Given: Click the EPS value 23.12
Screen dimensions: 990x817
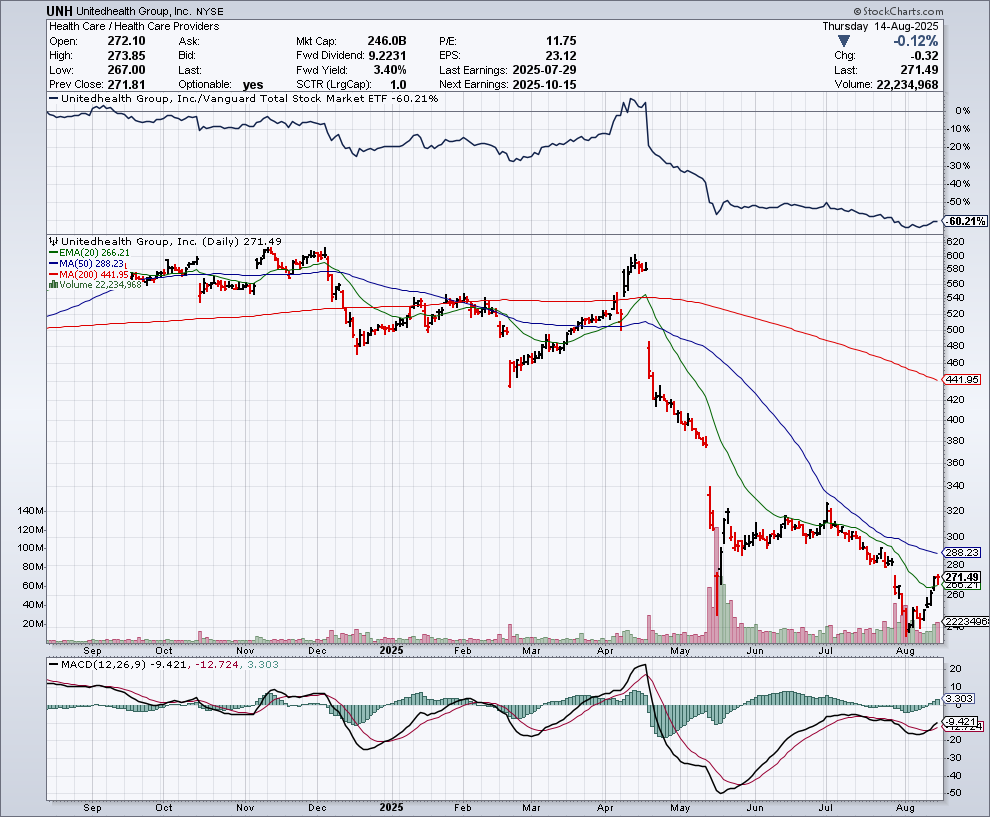Looking at the screenshot, I should [561, 56].
